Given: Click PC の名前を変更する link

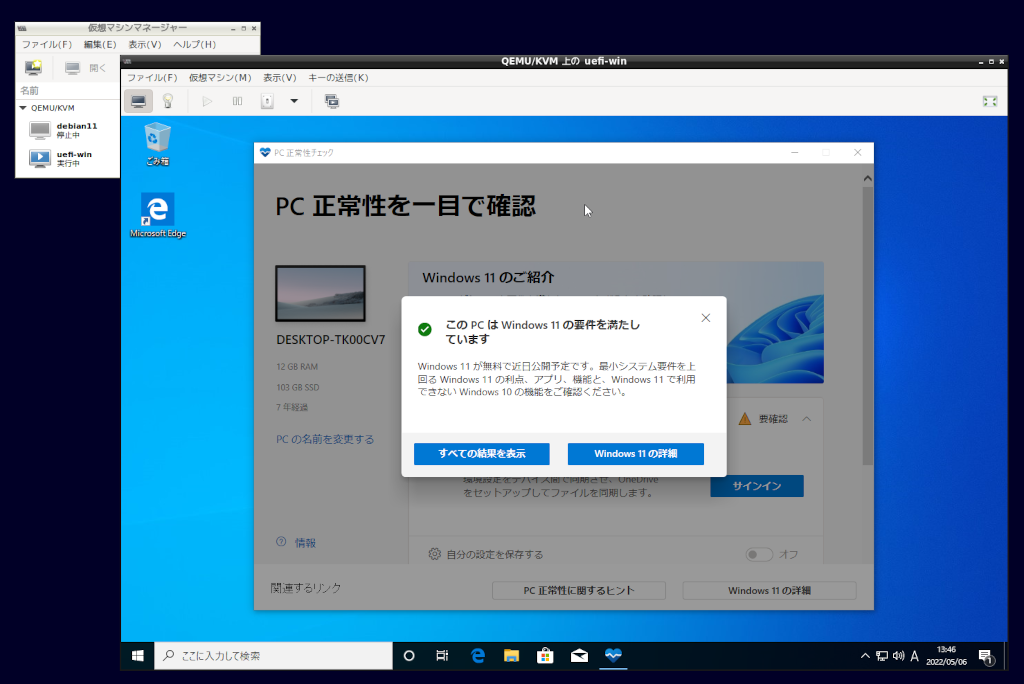Looking at the screenshot, I should coord(325,439).
